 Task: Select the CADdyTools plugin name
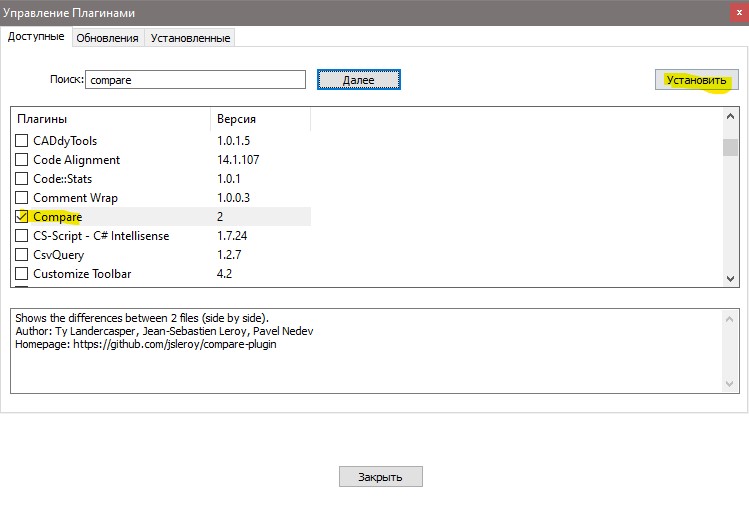click(x=65, y=141)
